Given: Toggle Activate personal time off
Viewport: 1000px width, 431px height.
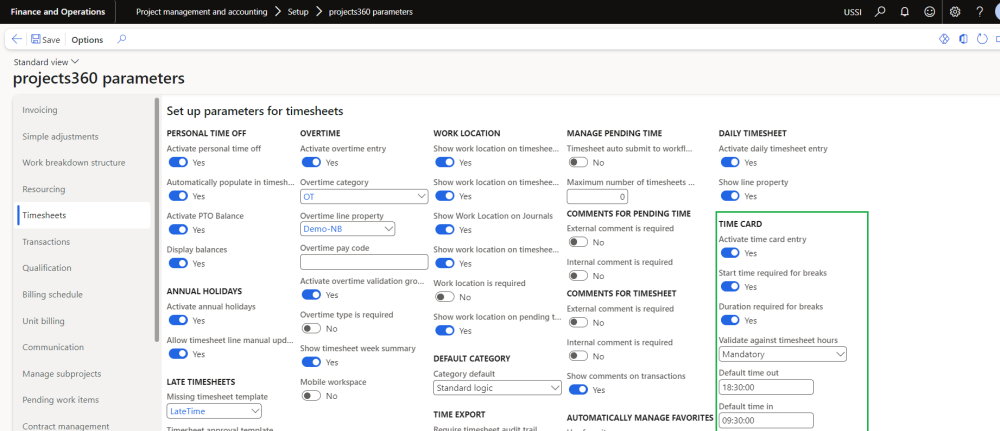Looking at the screenshot, I should click(179, 162).
